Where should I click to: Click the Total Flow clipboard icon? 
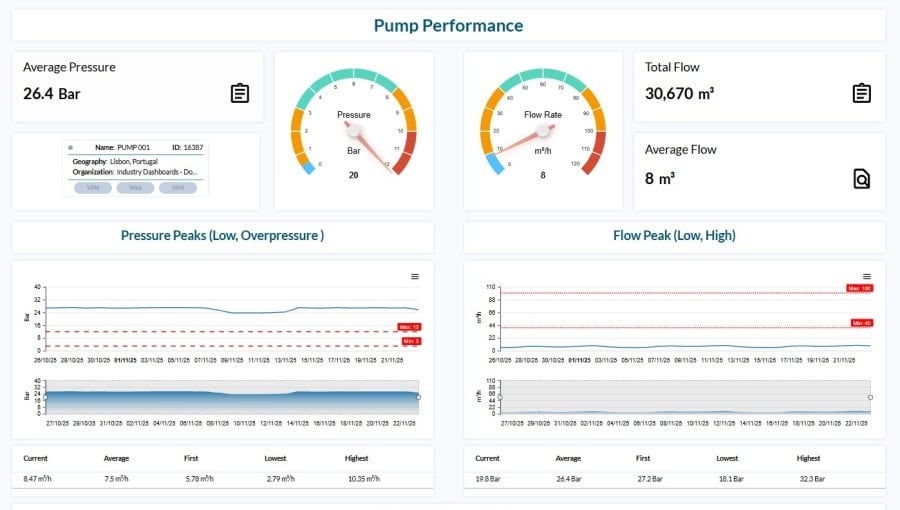pyautogui.click(x=861, y=93)
